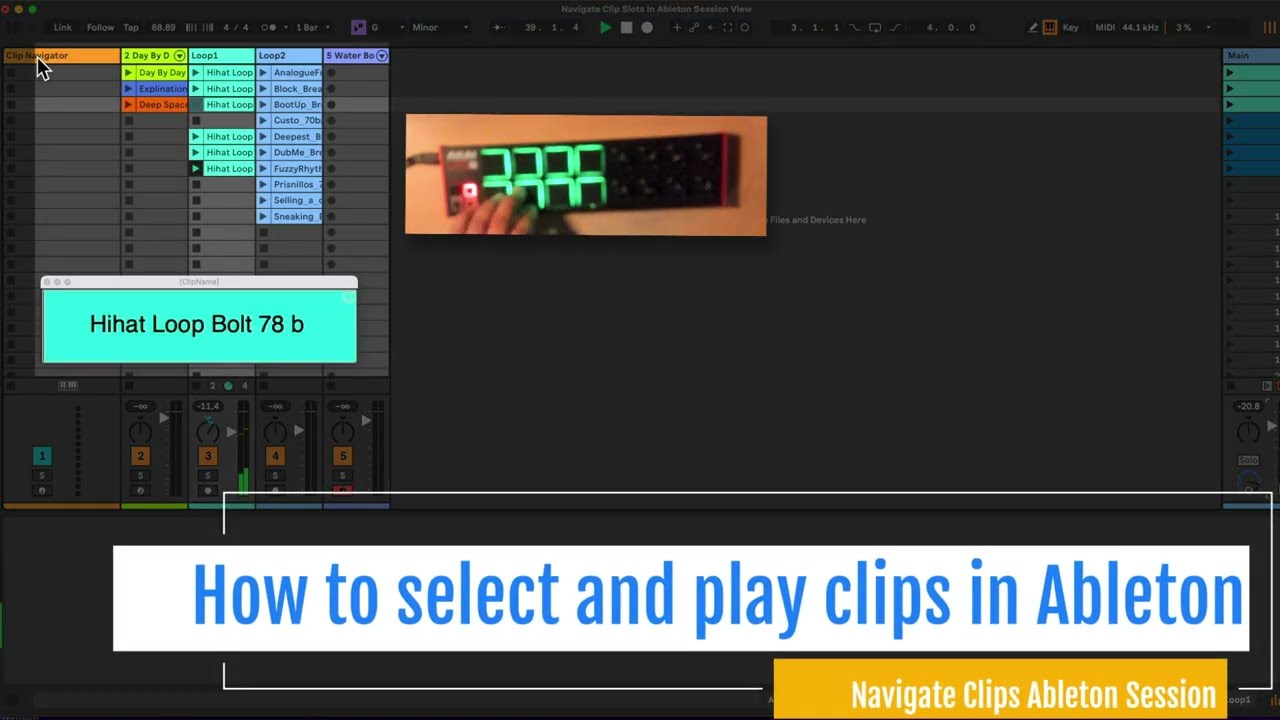Viewport: 1280px width, 720px height.
Task: Solo track 3 with its S button
Action: tap(208, 476)
